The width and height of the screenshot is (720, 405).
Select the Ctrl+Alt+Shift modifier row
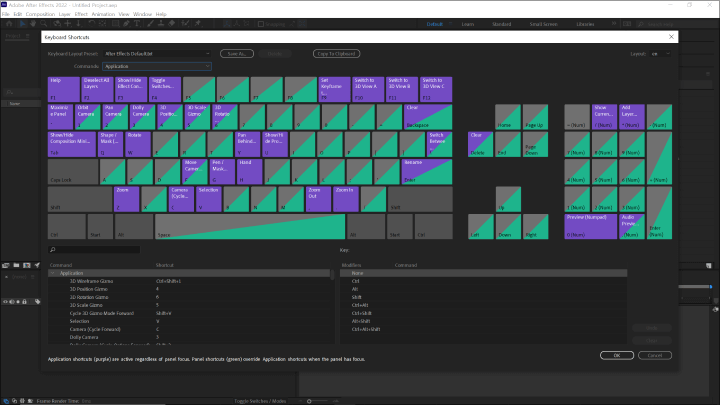(484, 329)
